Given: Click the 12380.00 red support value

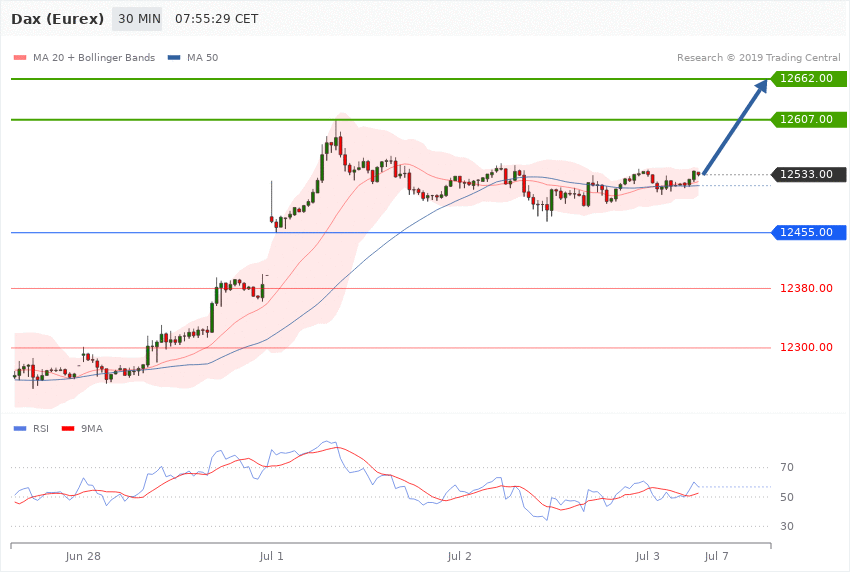Looking at the screenshot, I should [x=806, y=288].
